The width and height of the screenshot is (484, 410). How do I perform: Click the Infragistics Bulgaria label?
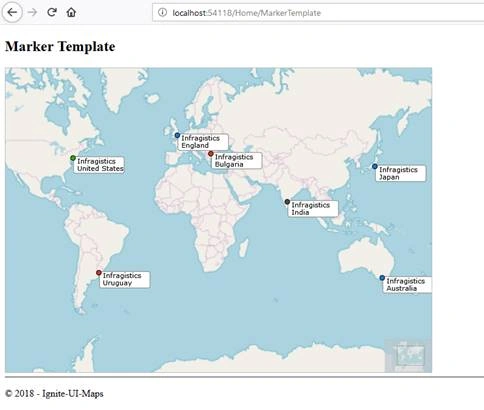pyautogui.click(x=237, y=161)
